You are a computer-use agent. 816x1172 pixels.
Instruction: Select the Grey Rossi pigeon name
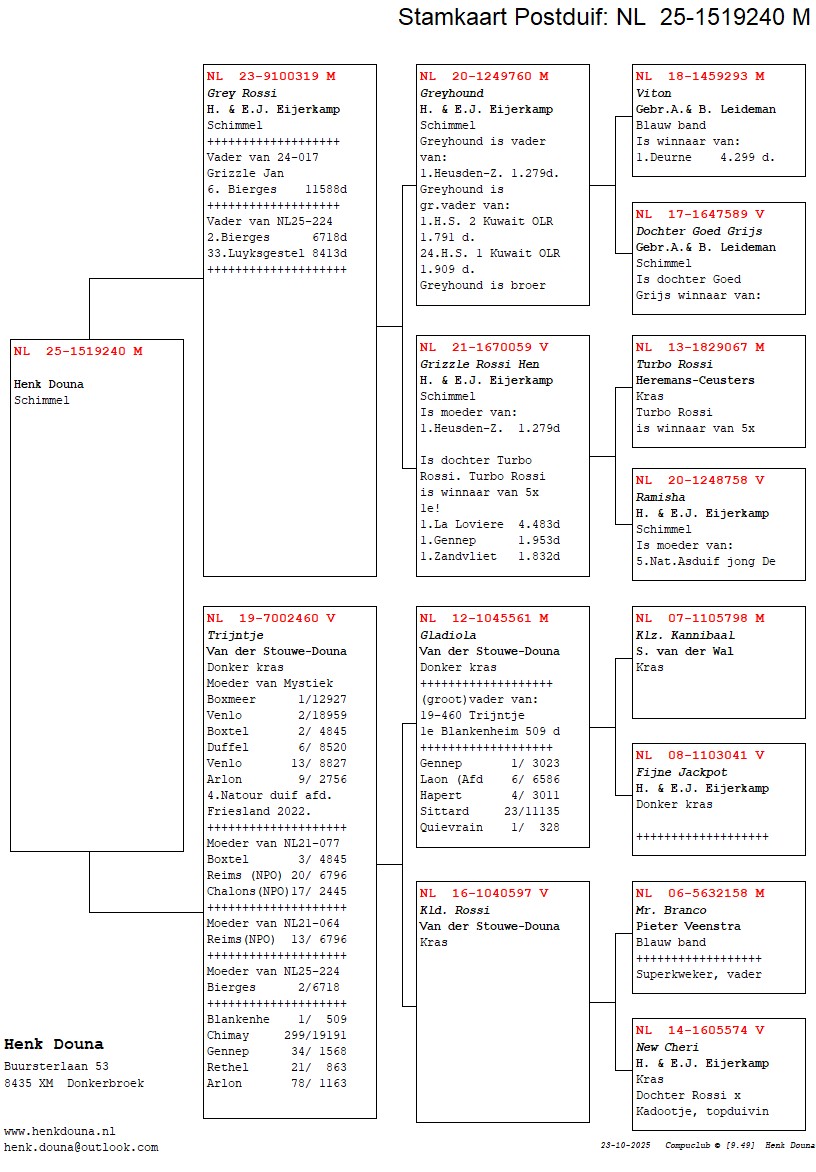[x=242, y=93]
